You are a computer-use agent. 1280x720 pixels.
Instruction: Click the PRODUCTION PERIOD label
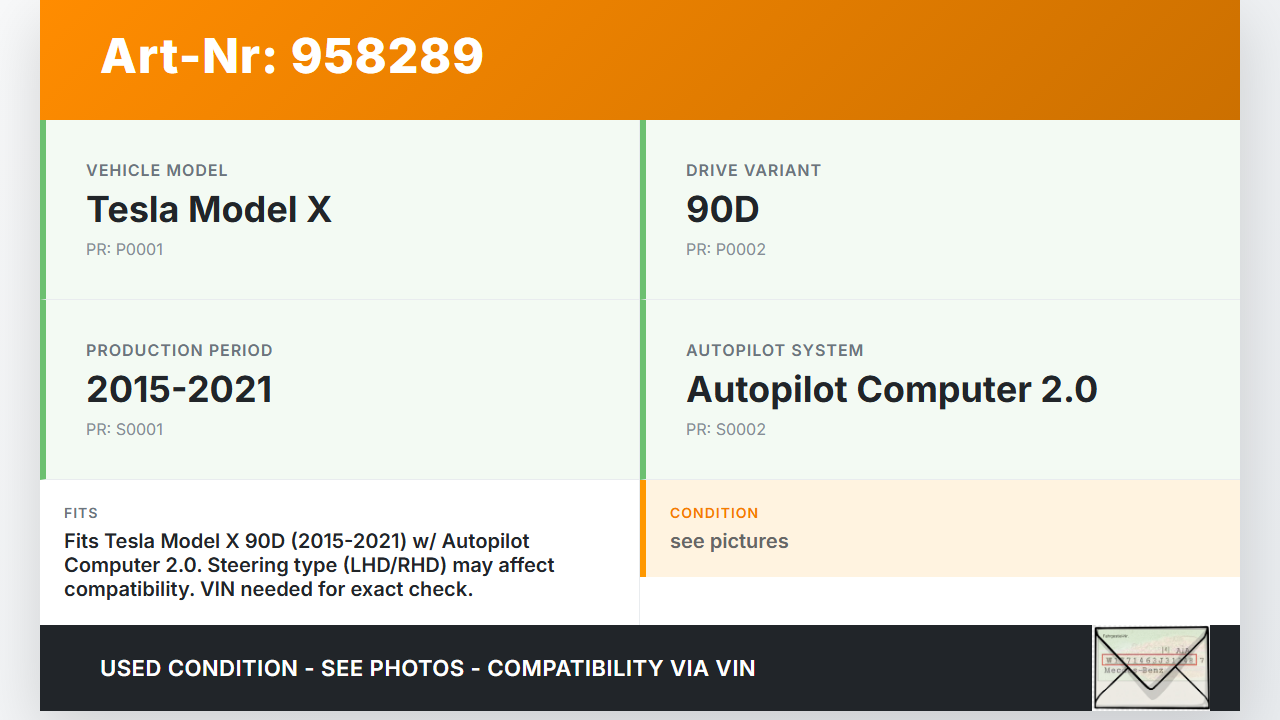[179, 351]
